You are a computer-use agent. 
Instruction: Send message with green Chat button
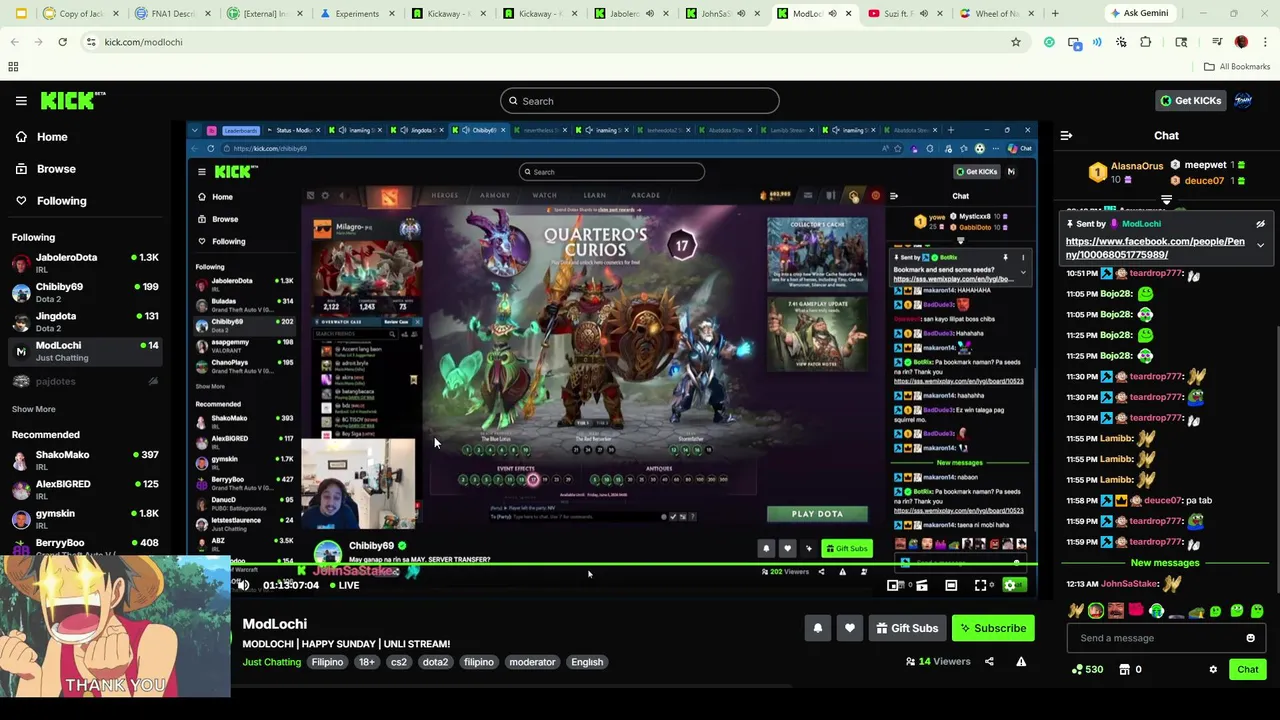tap(1248, 670)
